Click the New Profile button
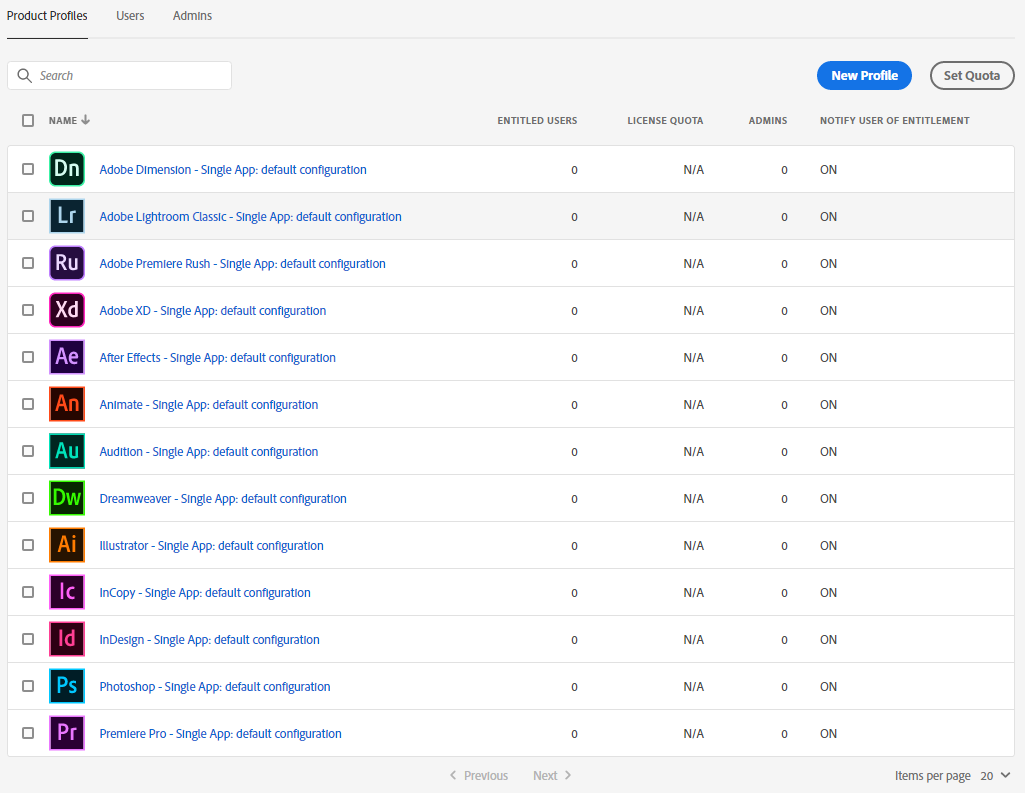The height and width of the screenshot is (793, 1025). coord(864,76)
